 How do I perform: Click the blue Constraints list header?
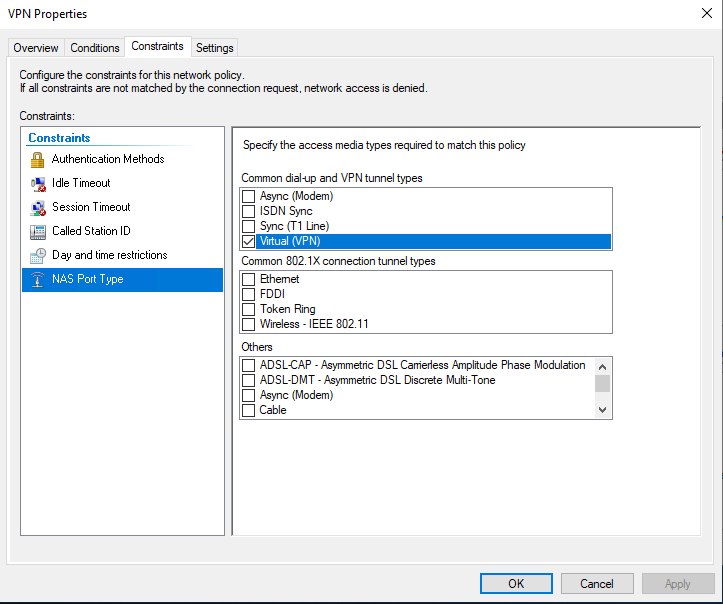click(59, 138)
